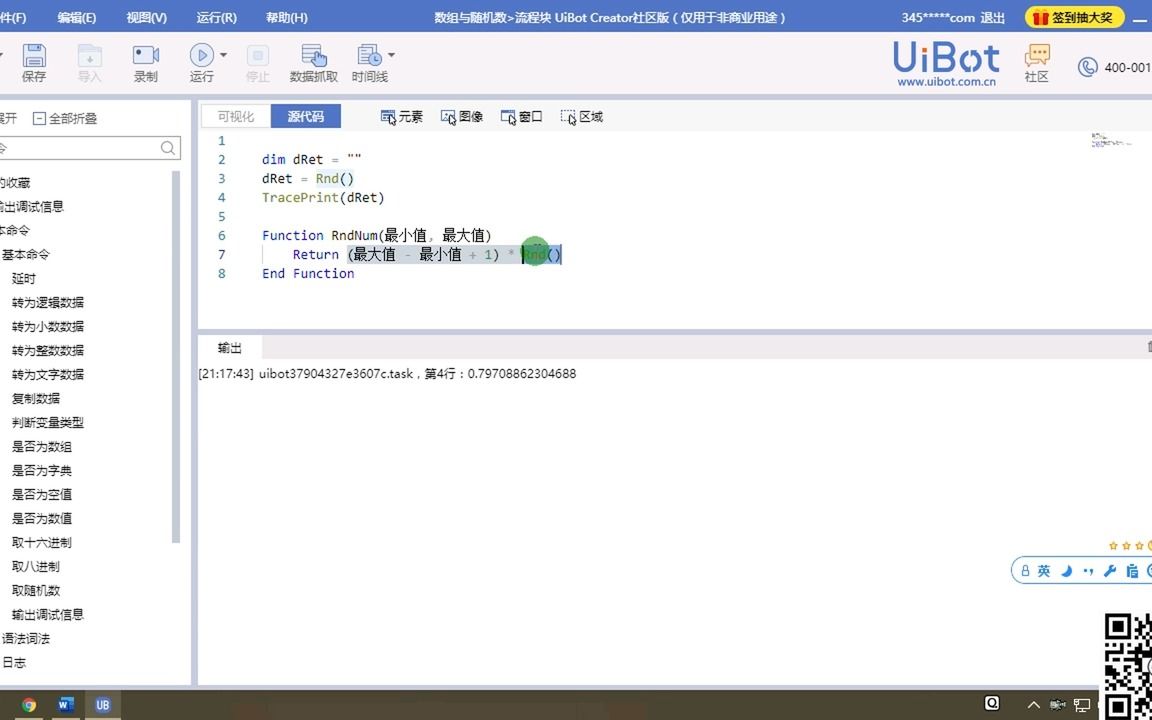Screen dimensions: 1152x720
Task: Toggle Chinese/English with the 英 indicator
Action: [x=1044, y=570]
